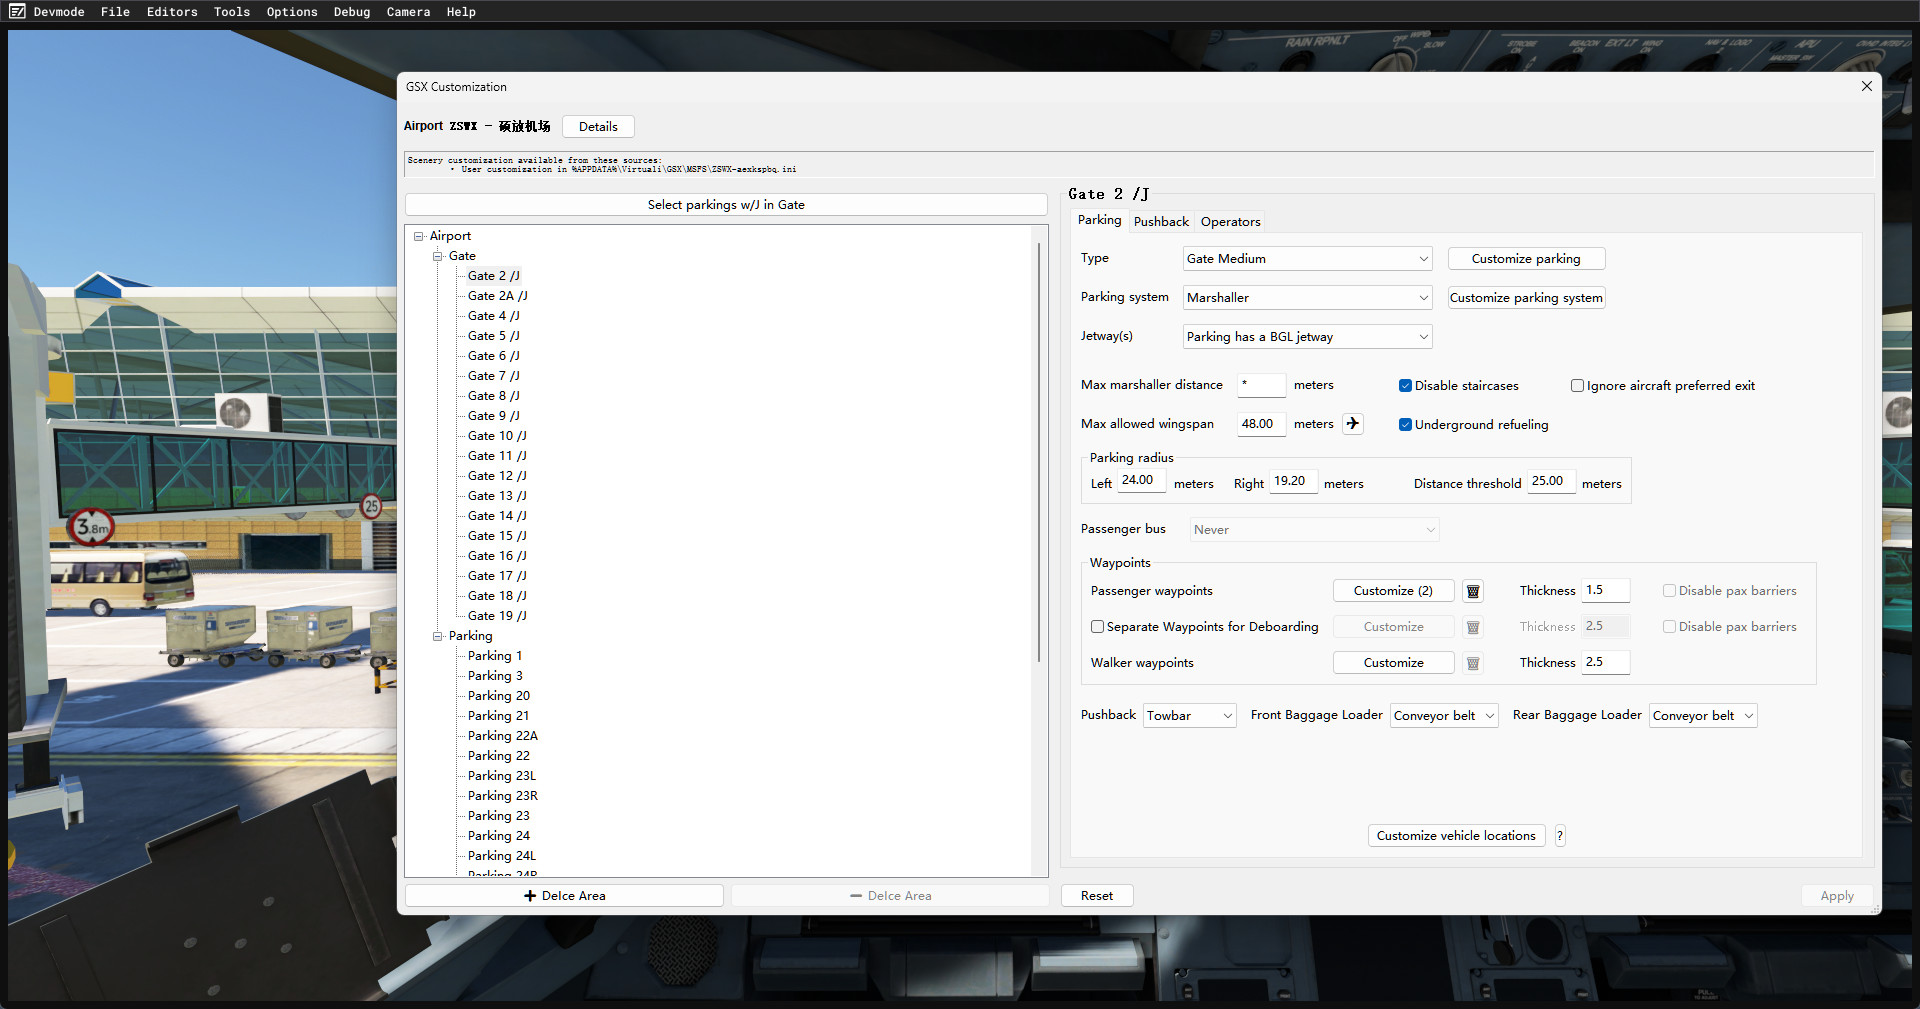Click trash icon in Walker waypoints row
The height and width of the screenshot is (1009, 1920).
point(1472,663)
